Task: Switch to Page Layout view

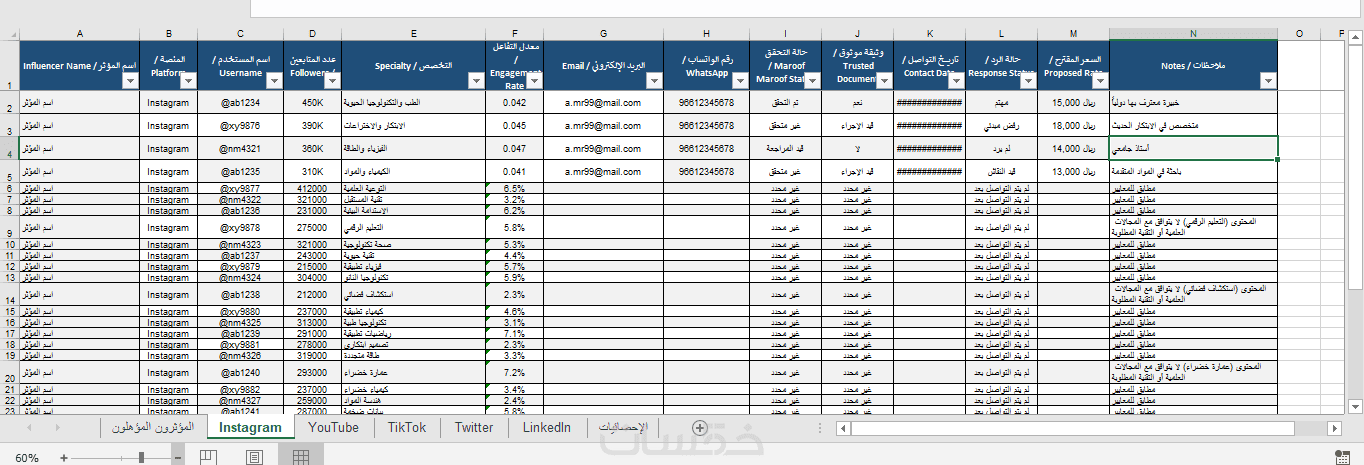Action: [x=255, y=457]
